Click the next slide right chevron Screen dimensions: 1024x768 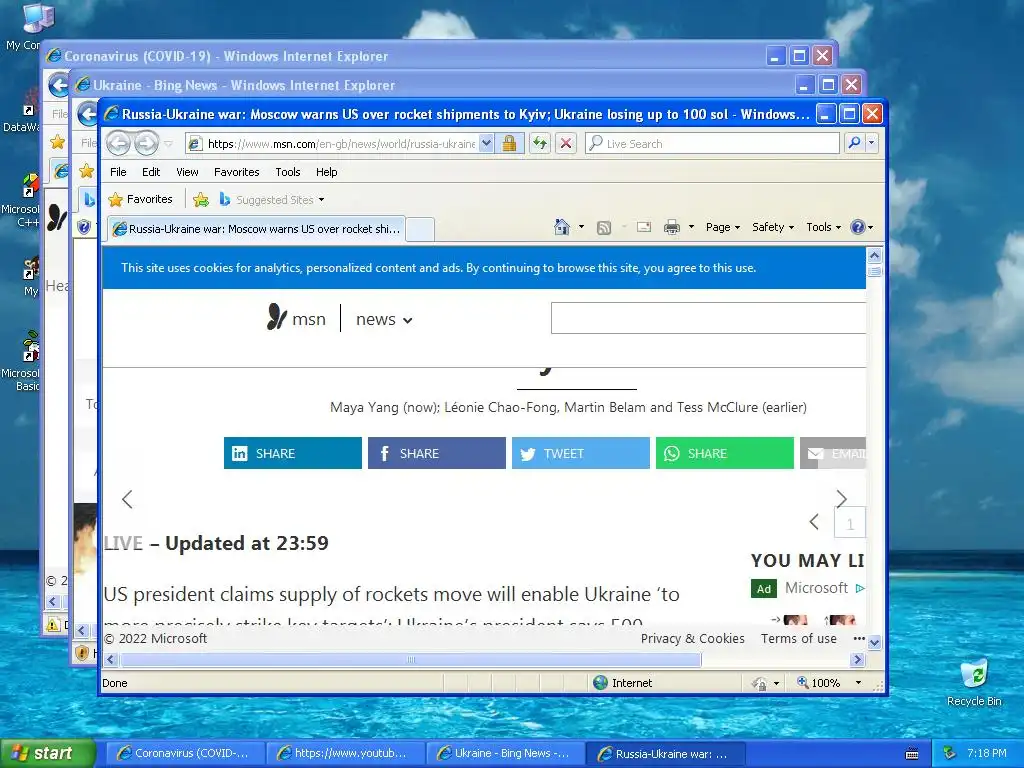842,499
